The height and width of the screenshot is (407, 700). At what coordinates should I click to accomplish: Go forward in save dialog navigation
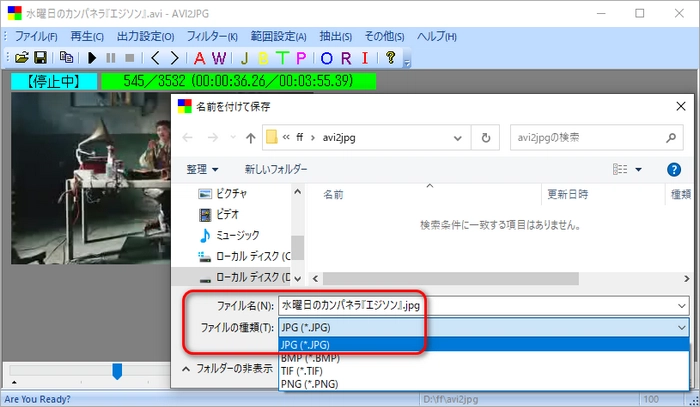click(x=213, y=138)
